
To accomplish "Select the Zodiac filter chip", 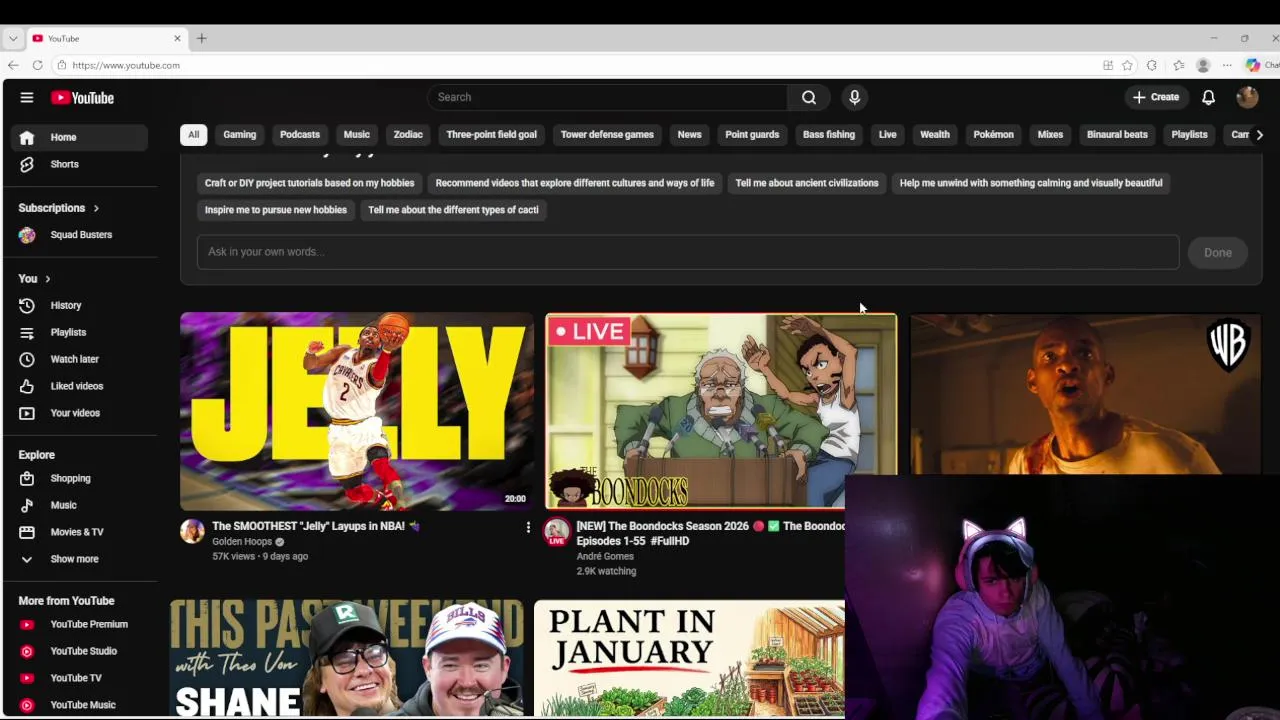I will [x=408, y=134].
